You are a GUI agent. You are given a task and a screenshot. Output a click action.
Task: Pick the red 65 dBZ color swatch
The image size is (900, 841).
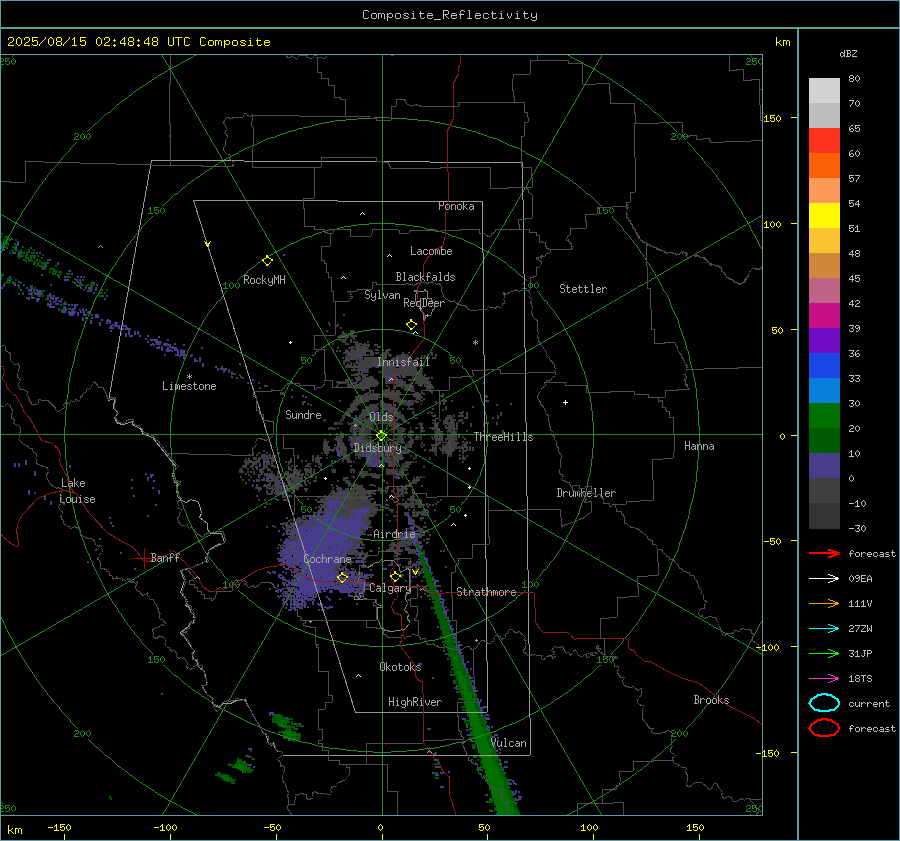coord(824,140)
